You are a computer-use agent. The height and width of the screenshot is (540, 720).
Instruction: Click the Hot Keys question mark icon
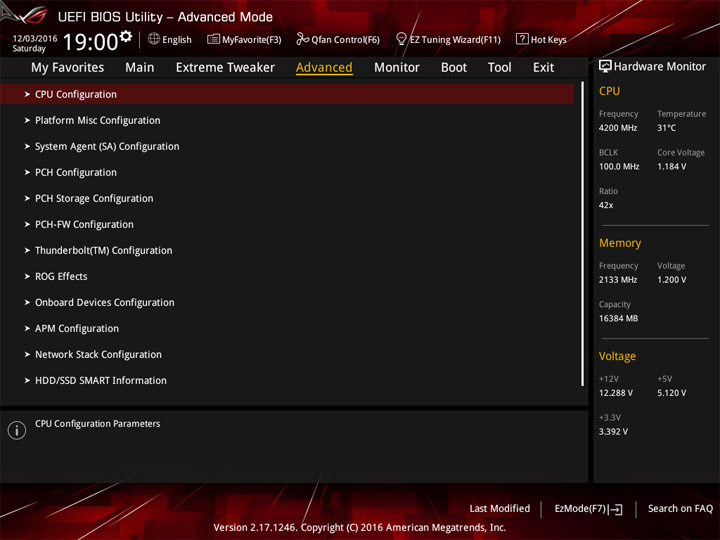tap(522, 39)
